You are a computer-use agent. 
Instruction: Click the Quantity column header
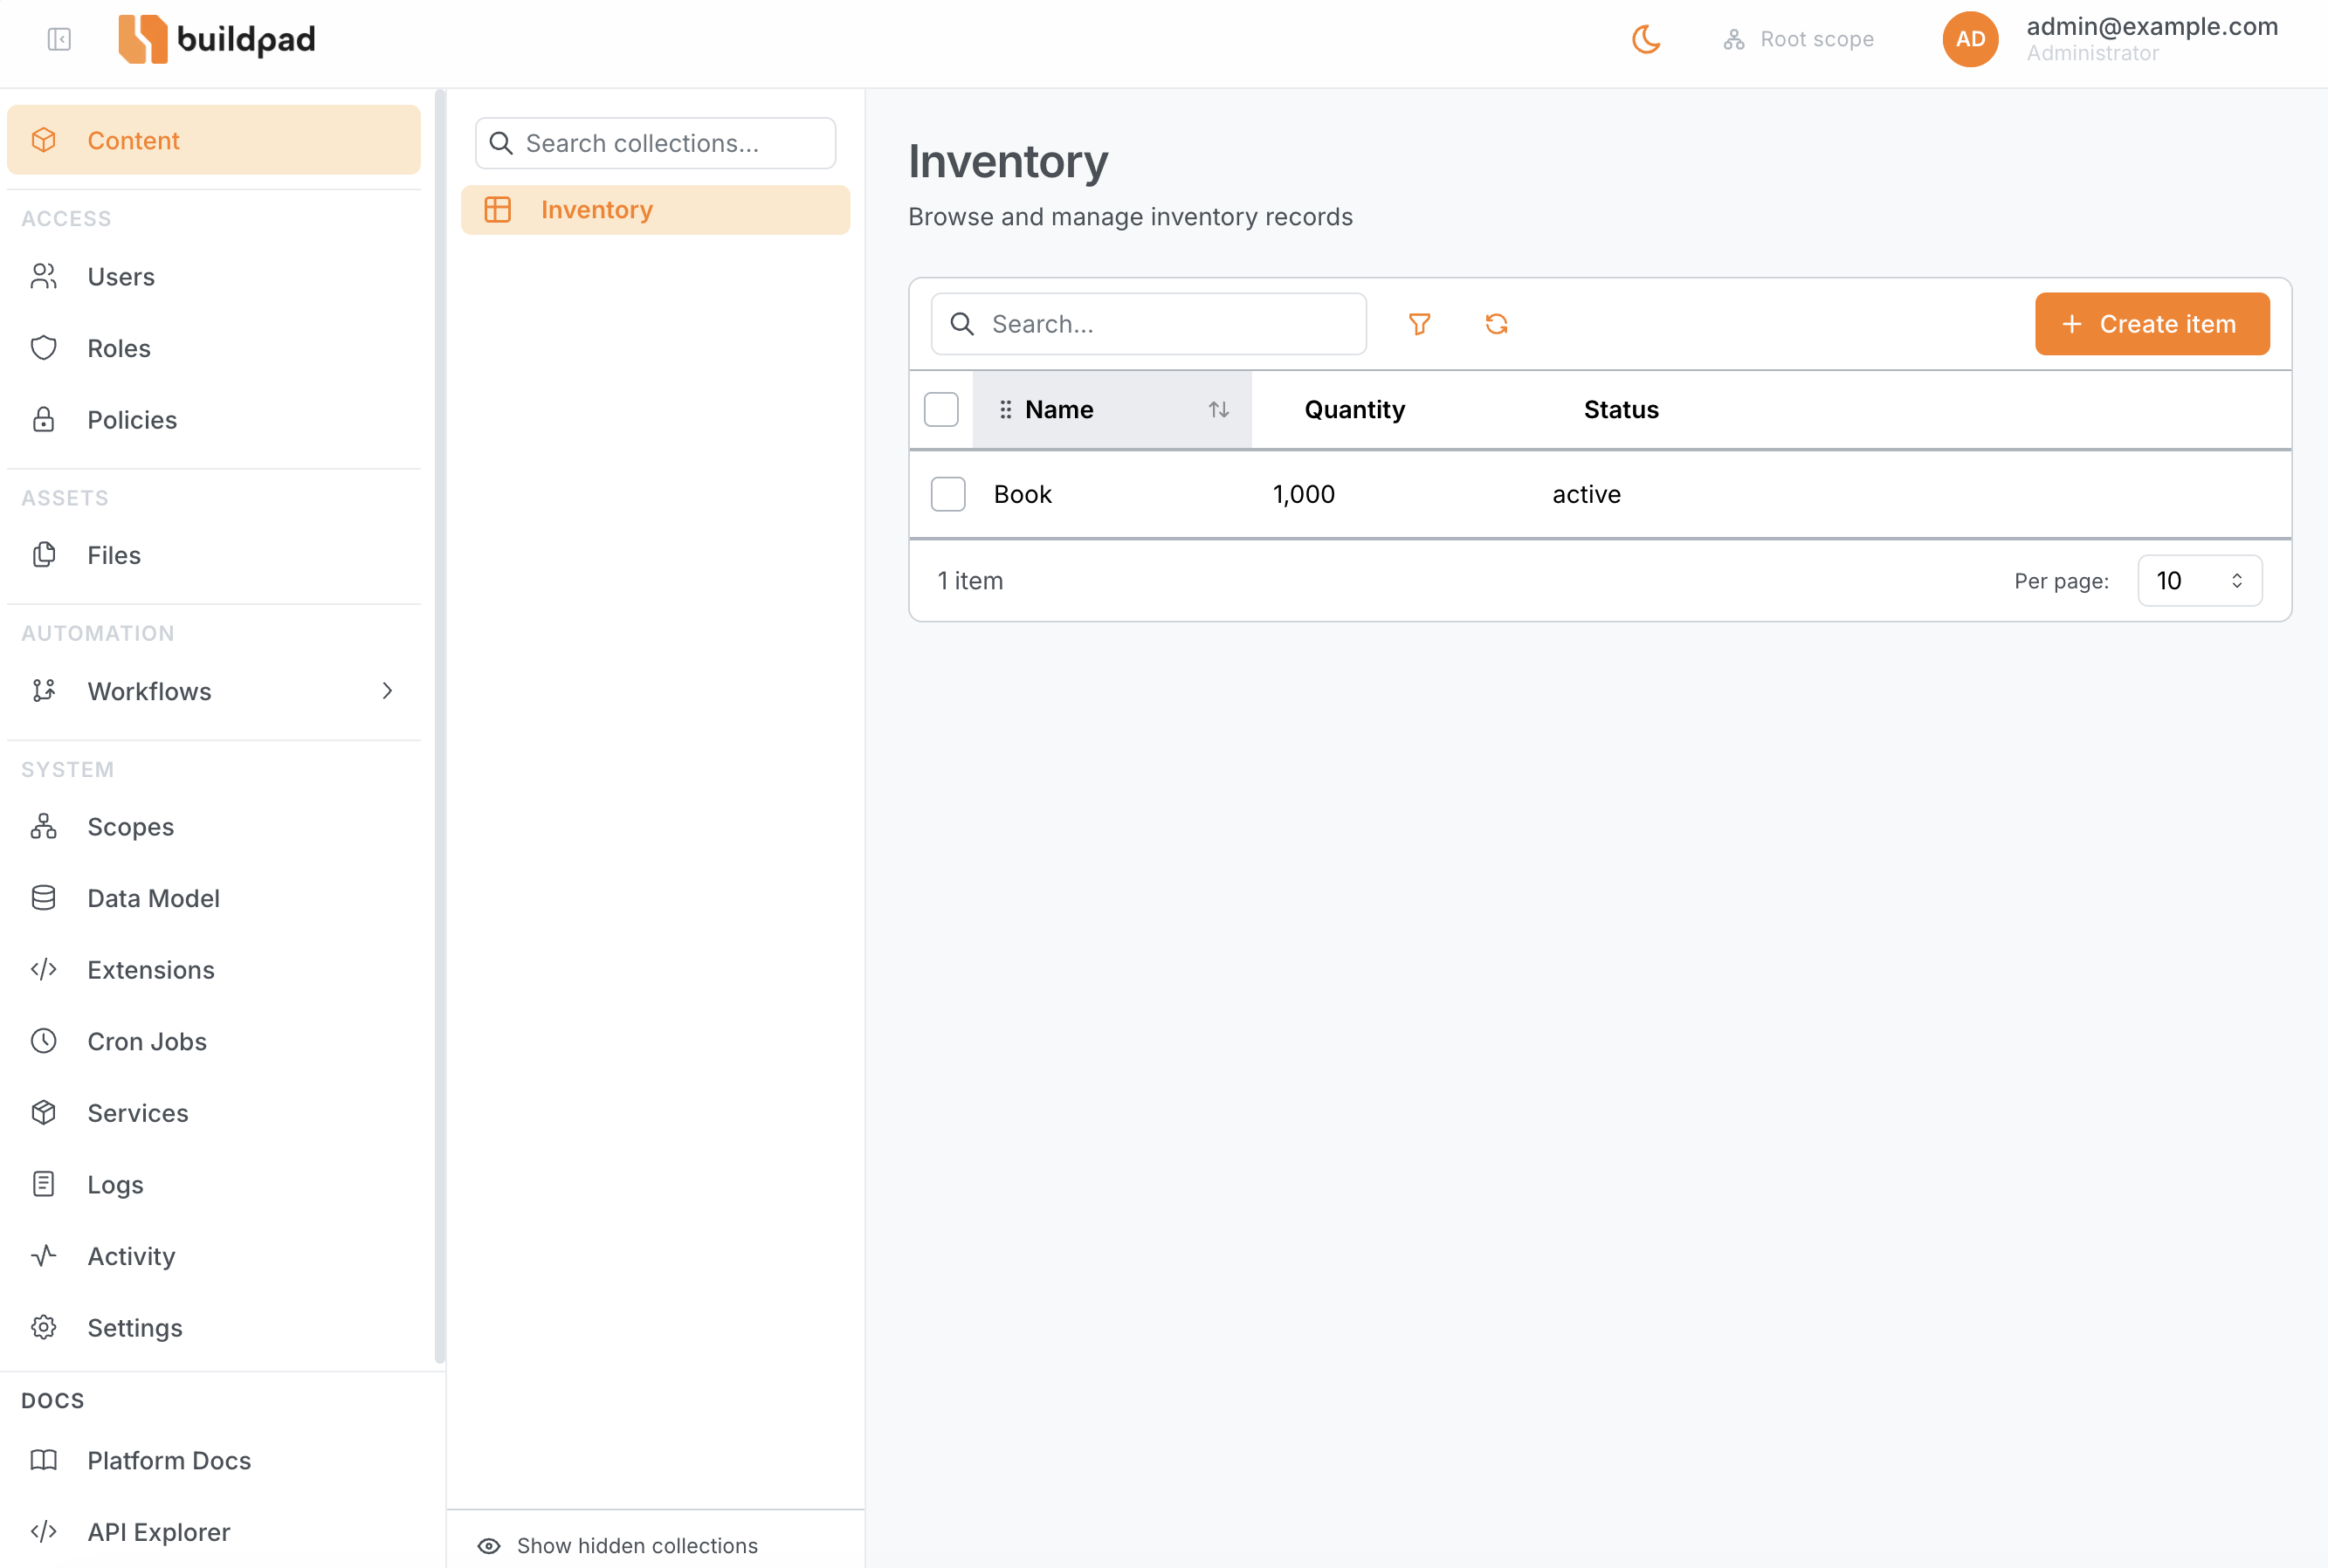tap(1354, 410)
